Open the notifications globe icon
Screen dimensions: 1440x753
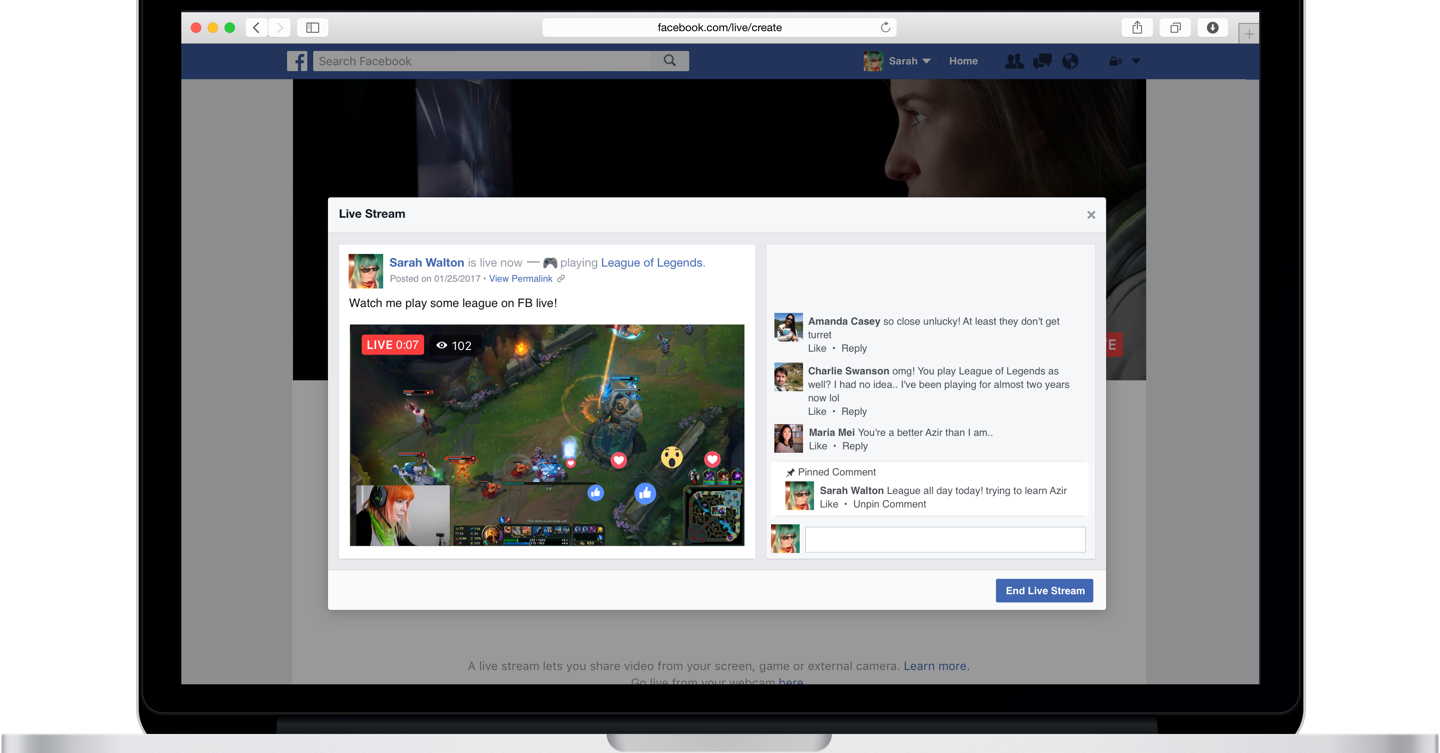pyautogui.click(x=1070, y=61)
